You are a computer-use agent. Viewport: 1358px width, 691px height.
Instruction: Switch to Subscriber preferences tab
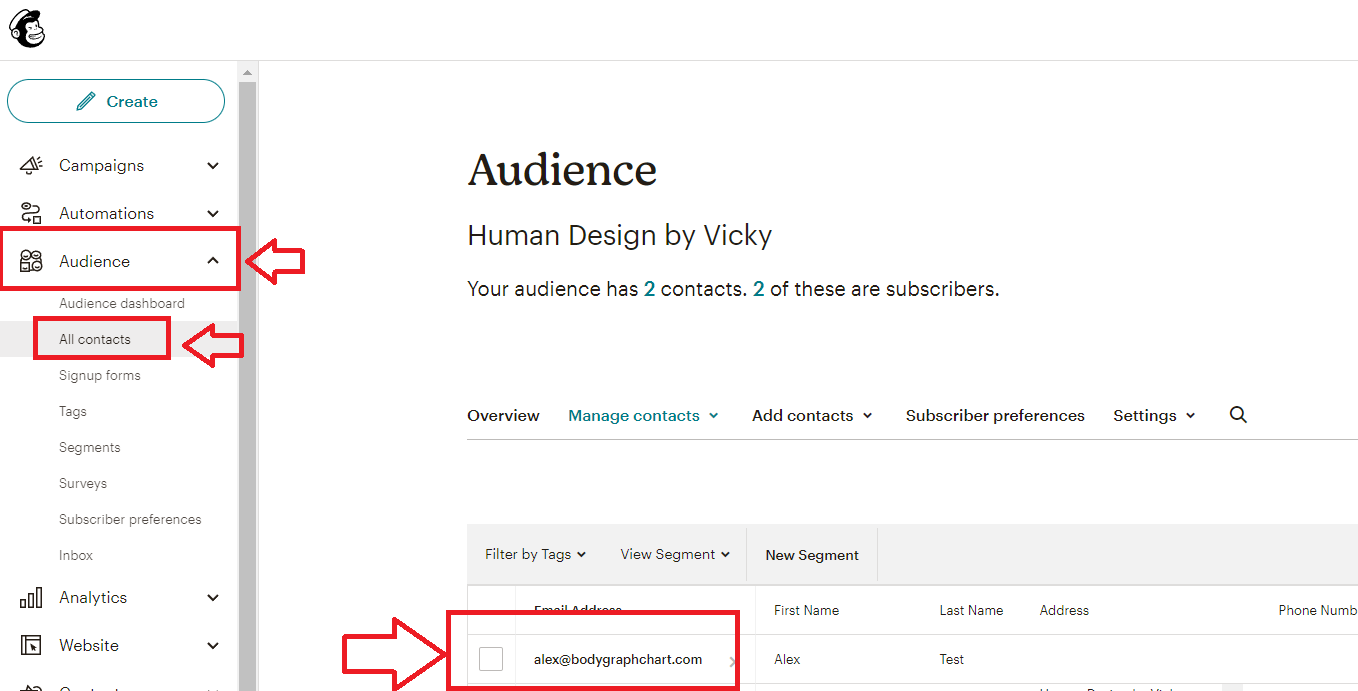pyautogui.click(x=995, y=415)
